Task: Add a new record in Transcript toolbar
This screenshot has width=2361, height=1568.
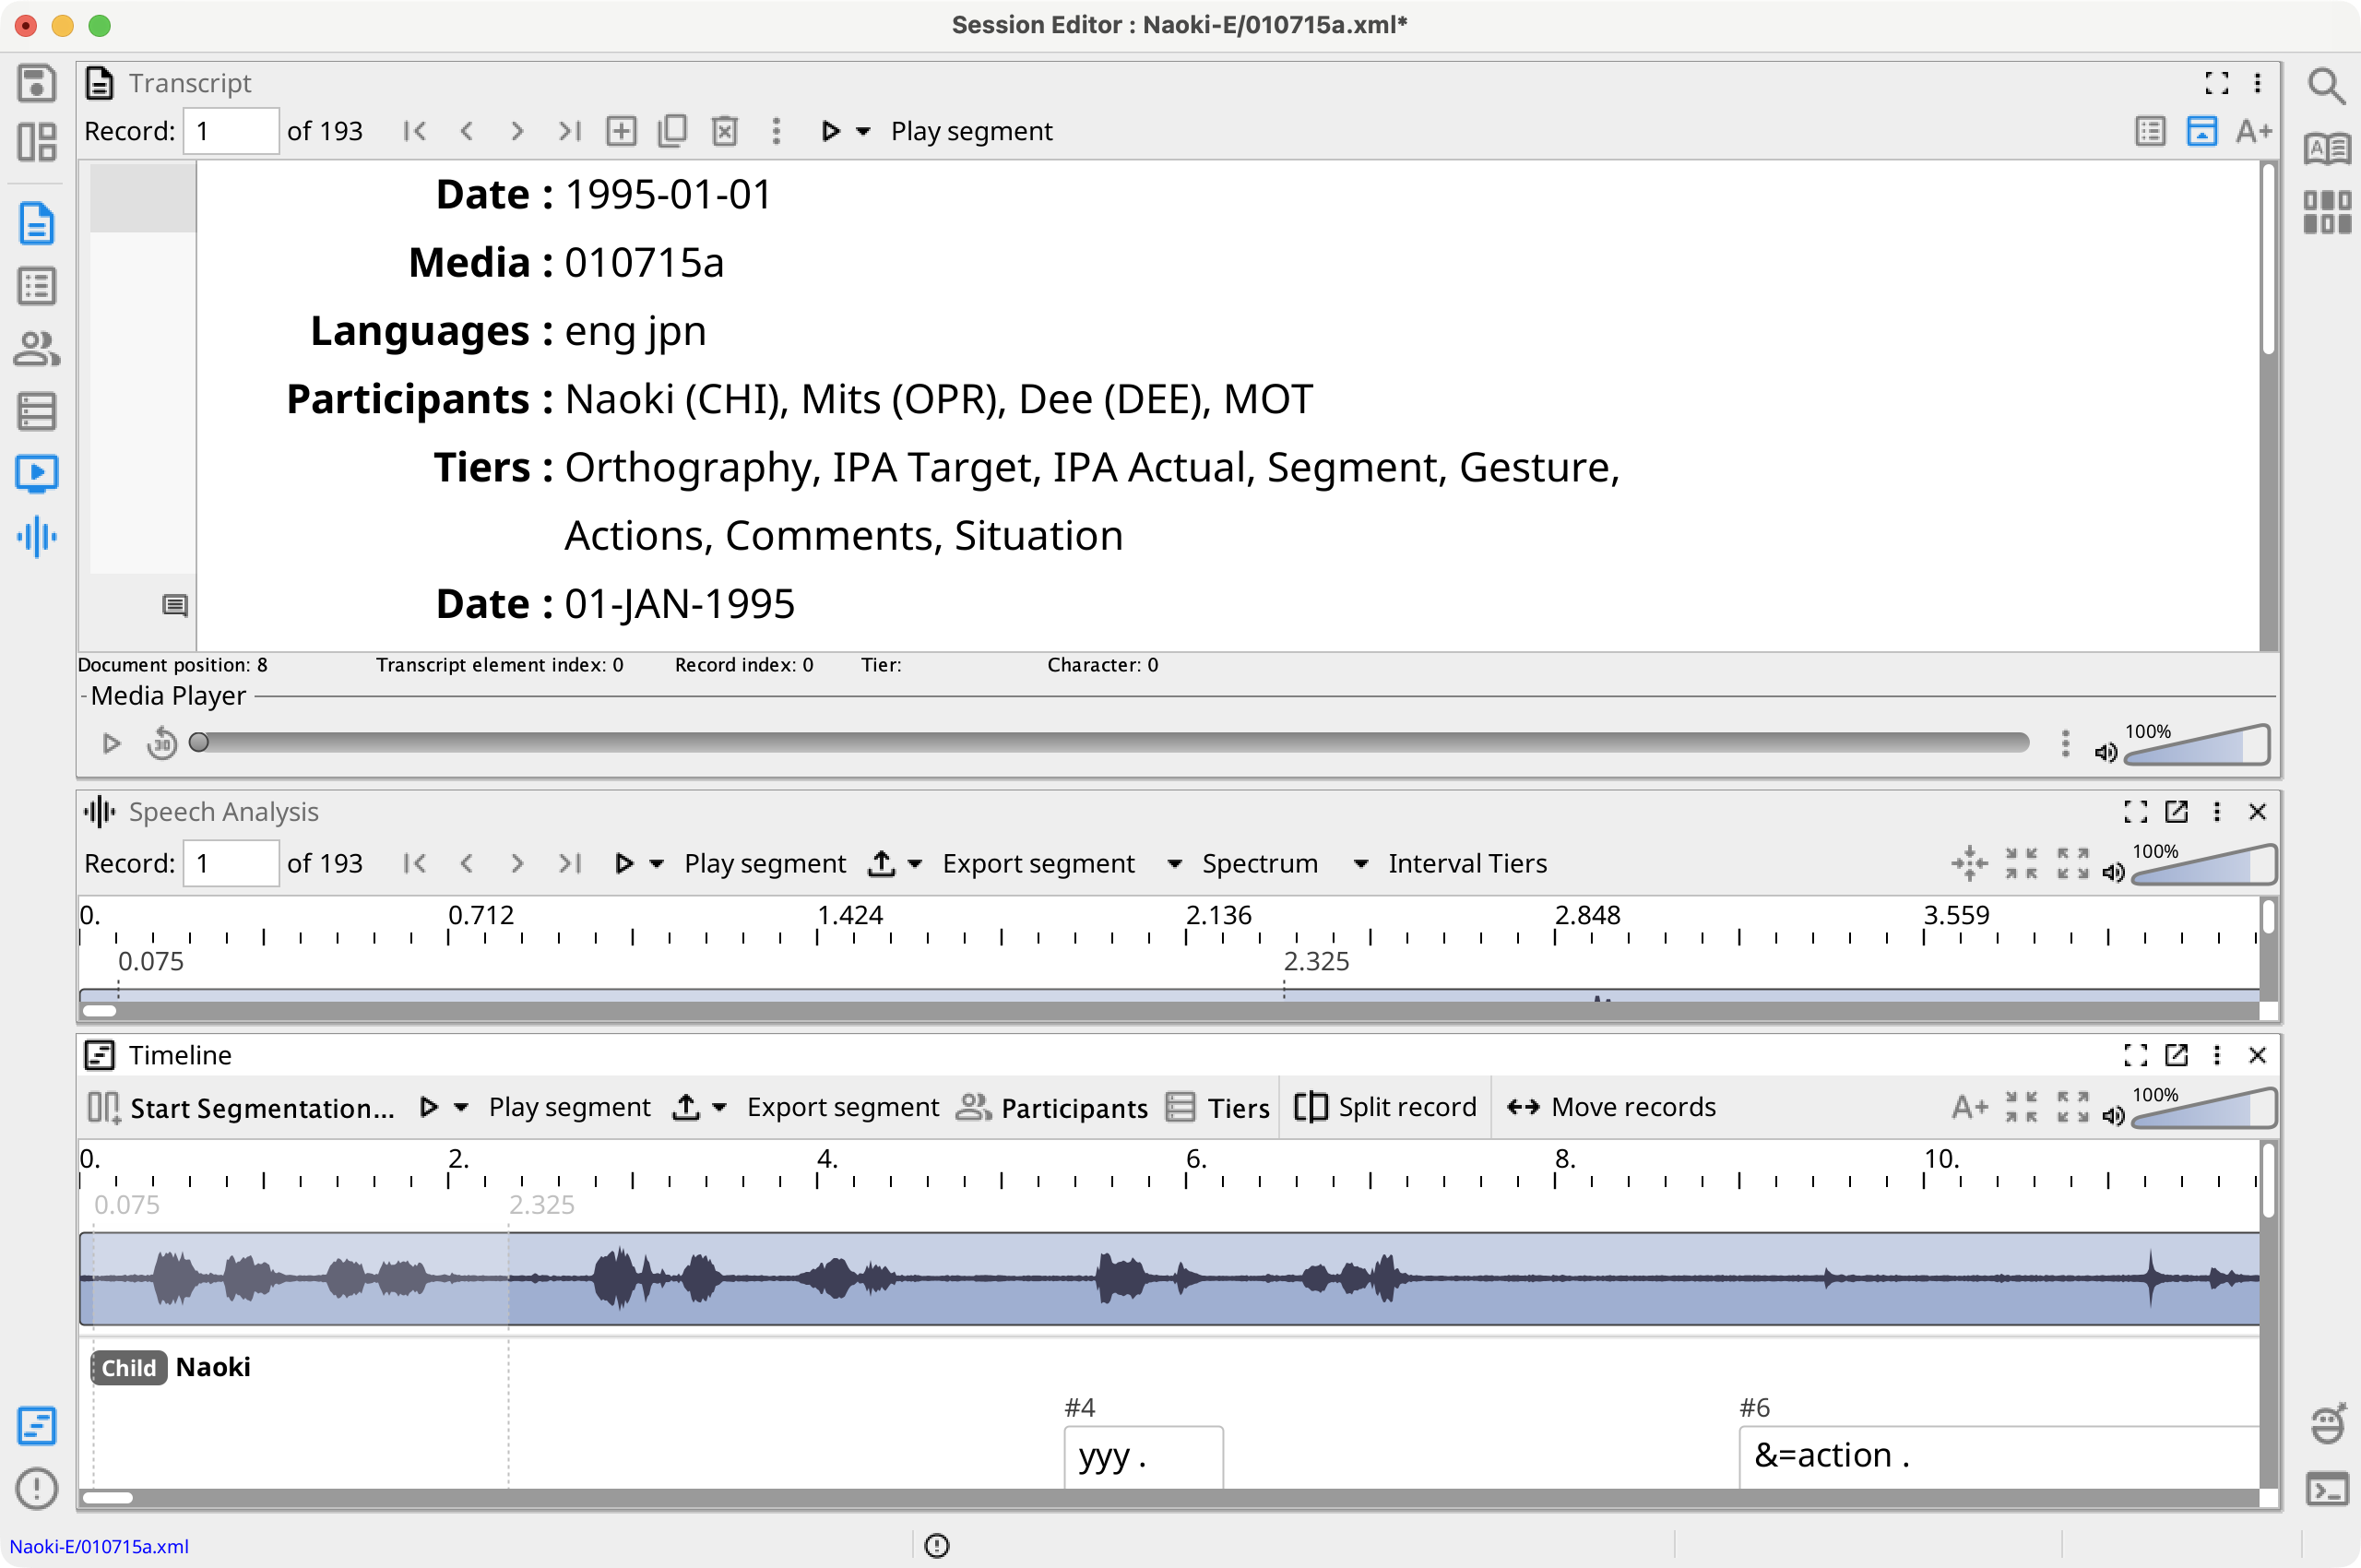Action: point(621,131)
